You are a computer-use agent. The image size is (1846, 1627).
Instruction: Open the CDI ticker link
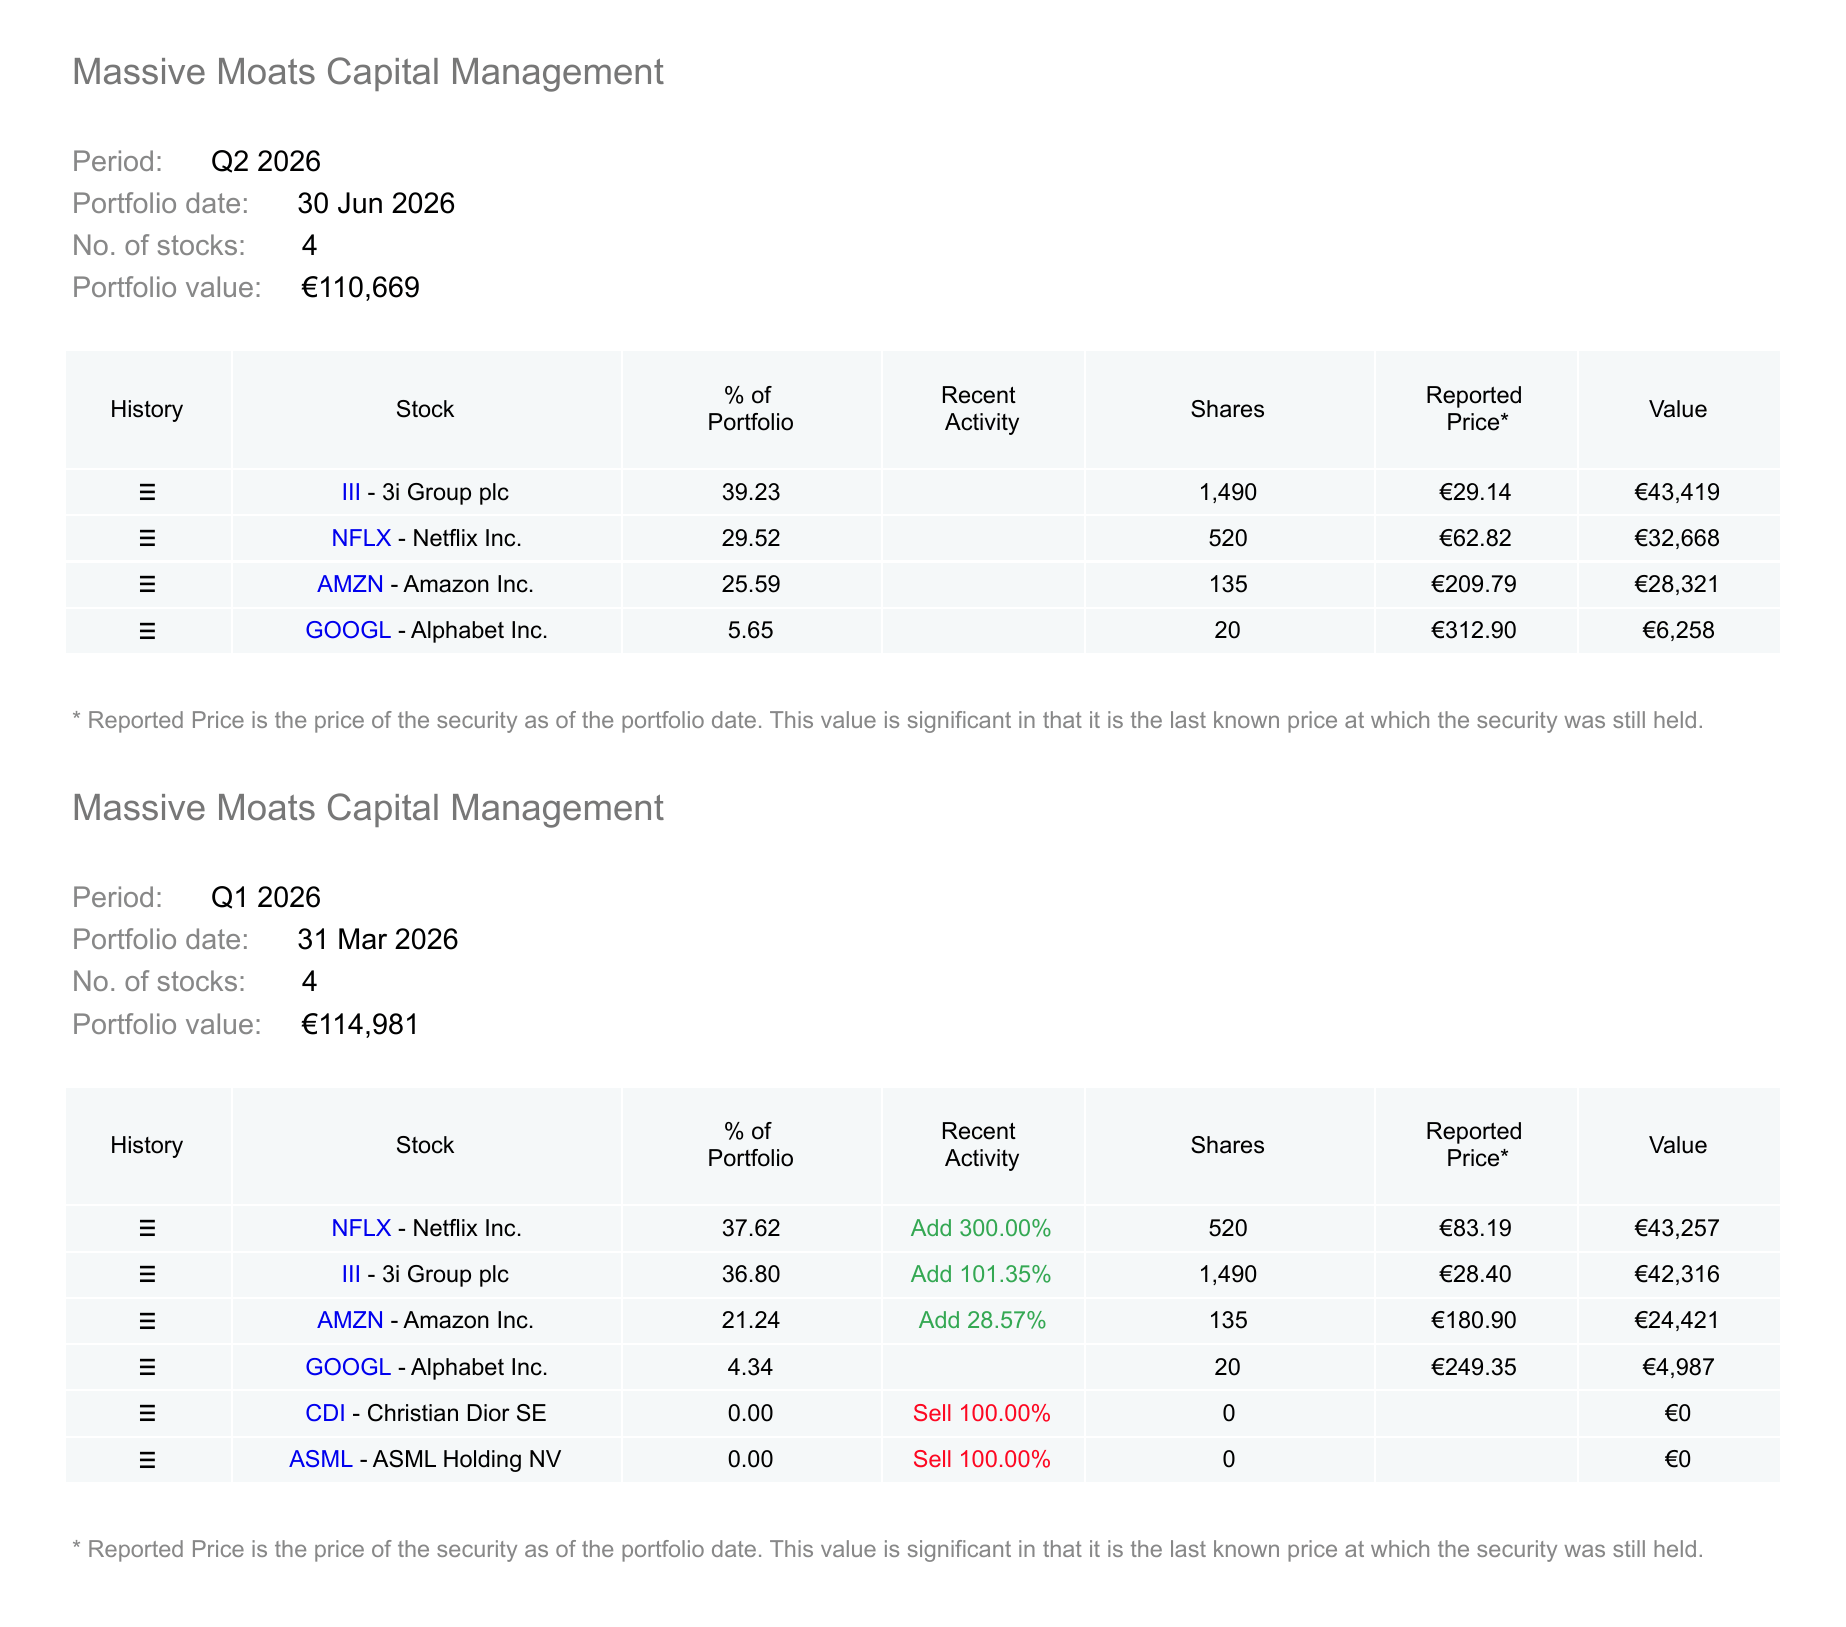click(325, 1413)
